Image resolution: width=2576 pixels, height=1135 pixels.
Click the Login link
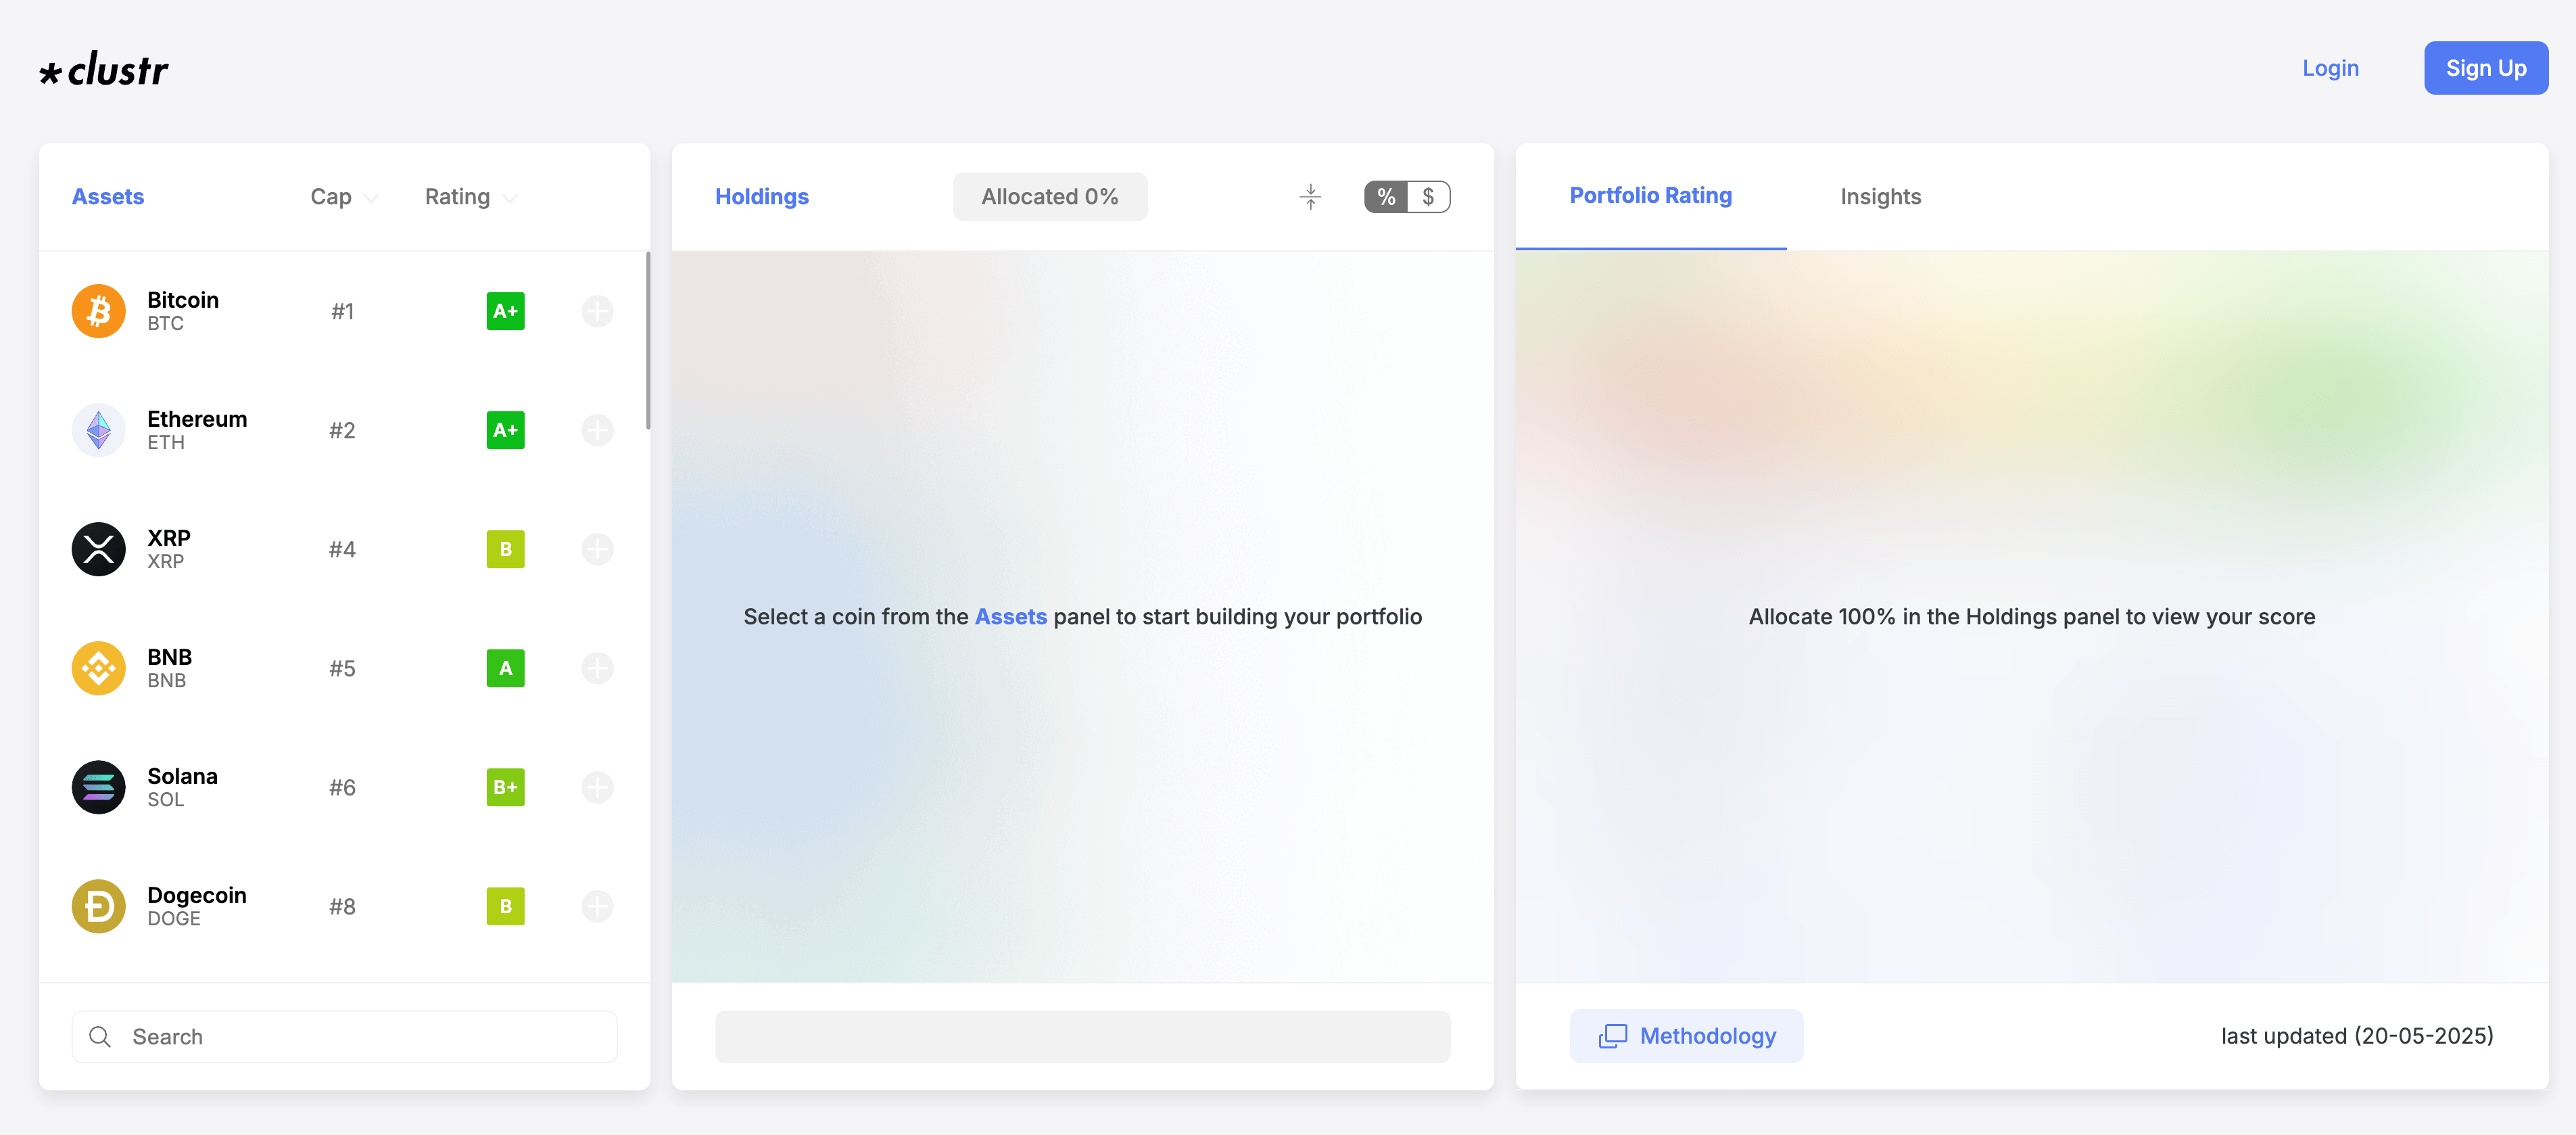pyautogui.click(x=2330, y=68)
